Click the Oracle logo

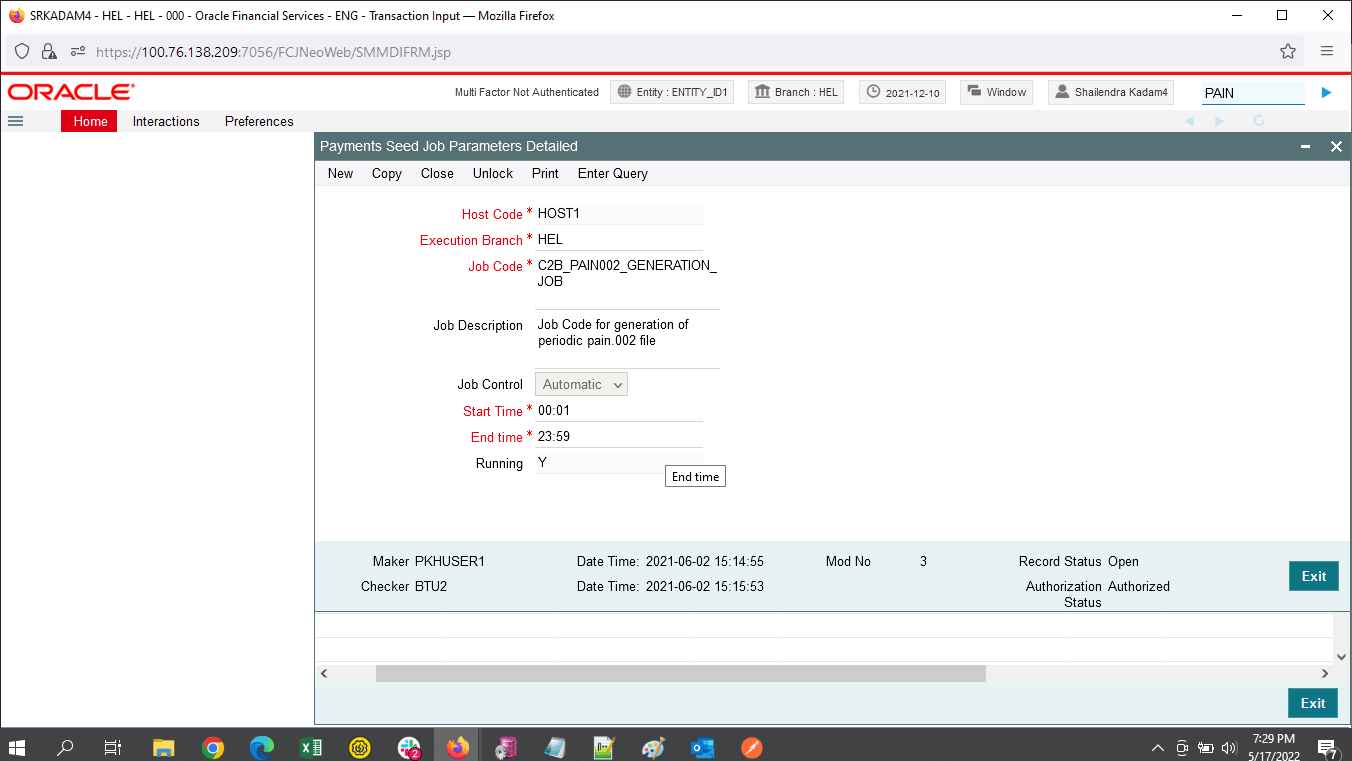[x=71, y=92]
